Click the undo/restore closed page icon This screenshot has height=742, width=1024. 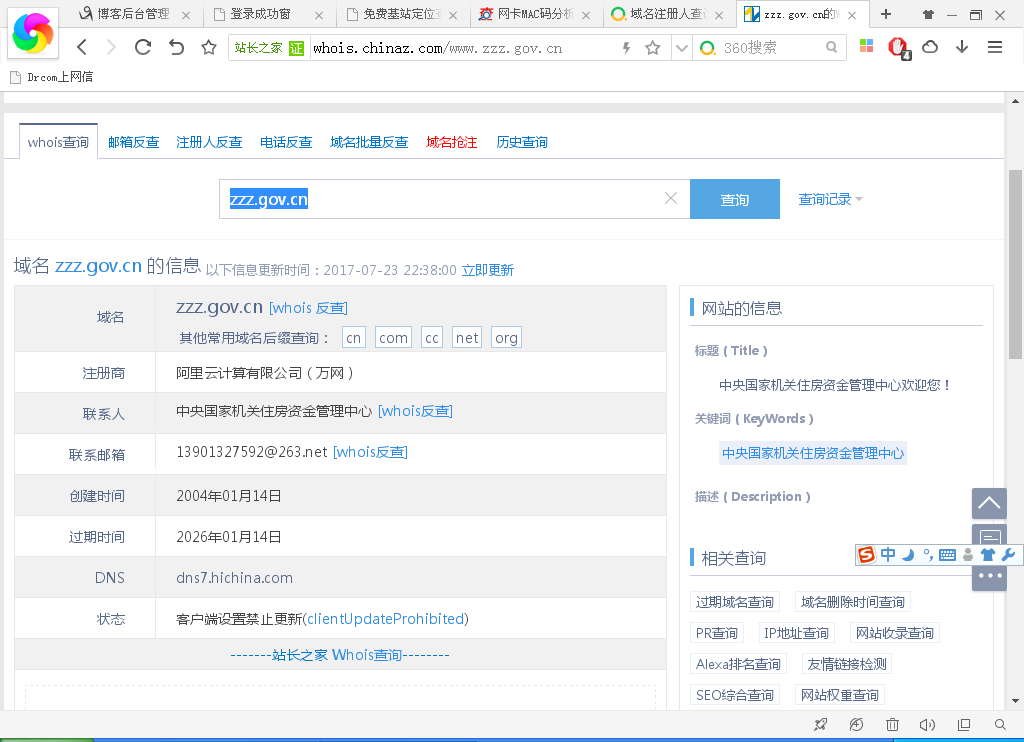(x=176, y=47)
